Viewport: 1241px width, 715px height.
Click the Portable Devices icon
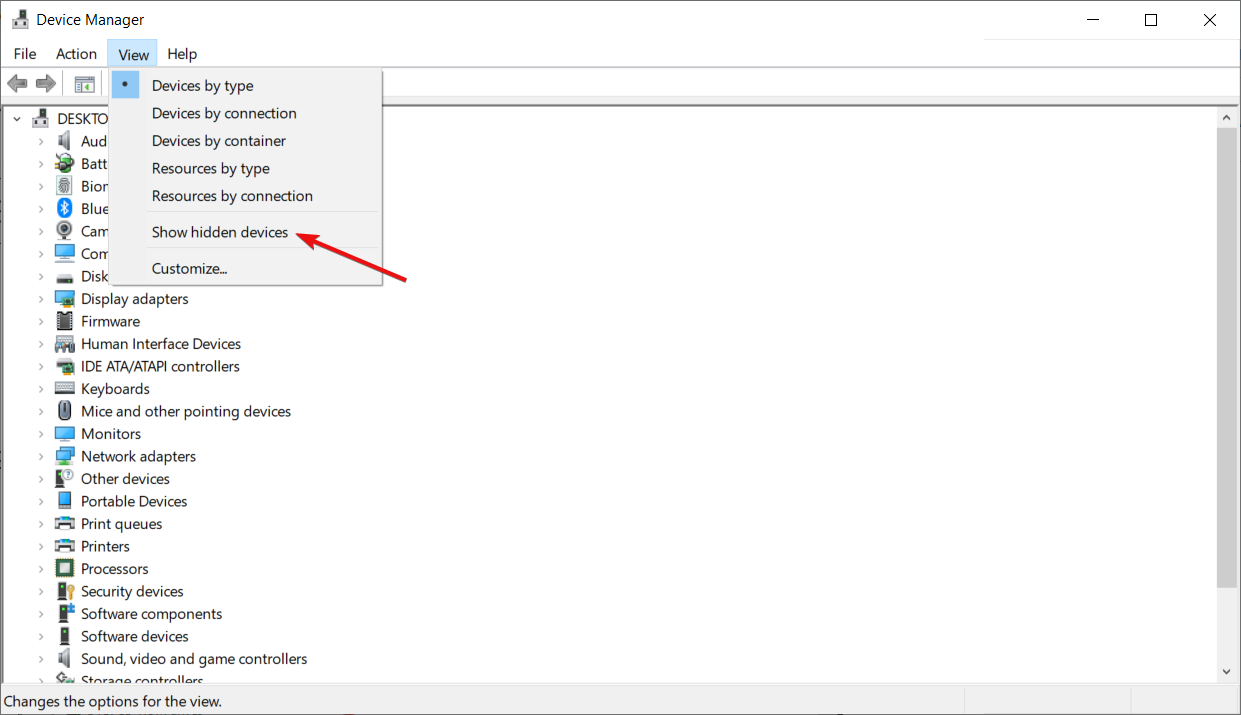65,501
